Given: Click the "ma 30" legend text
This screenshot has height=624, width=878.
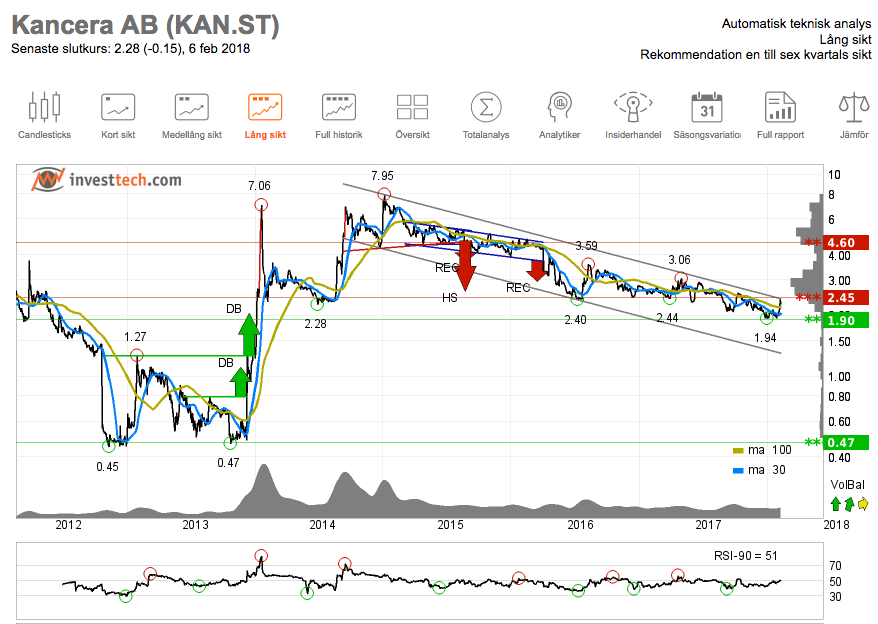Looking at the screenshot, I should 767,470.
